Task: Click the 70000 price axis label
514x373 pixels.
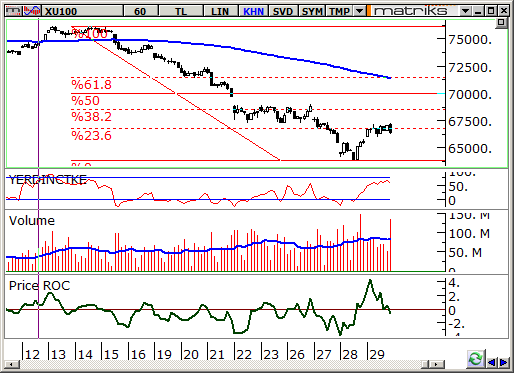Action: click(x=470, y=95)
